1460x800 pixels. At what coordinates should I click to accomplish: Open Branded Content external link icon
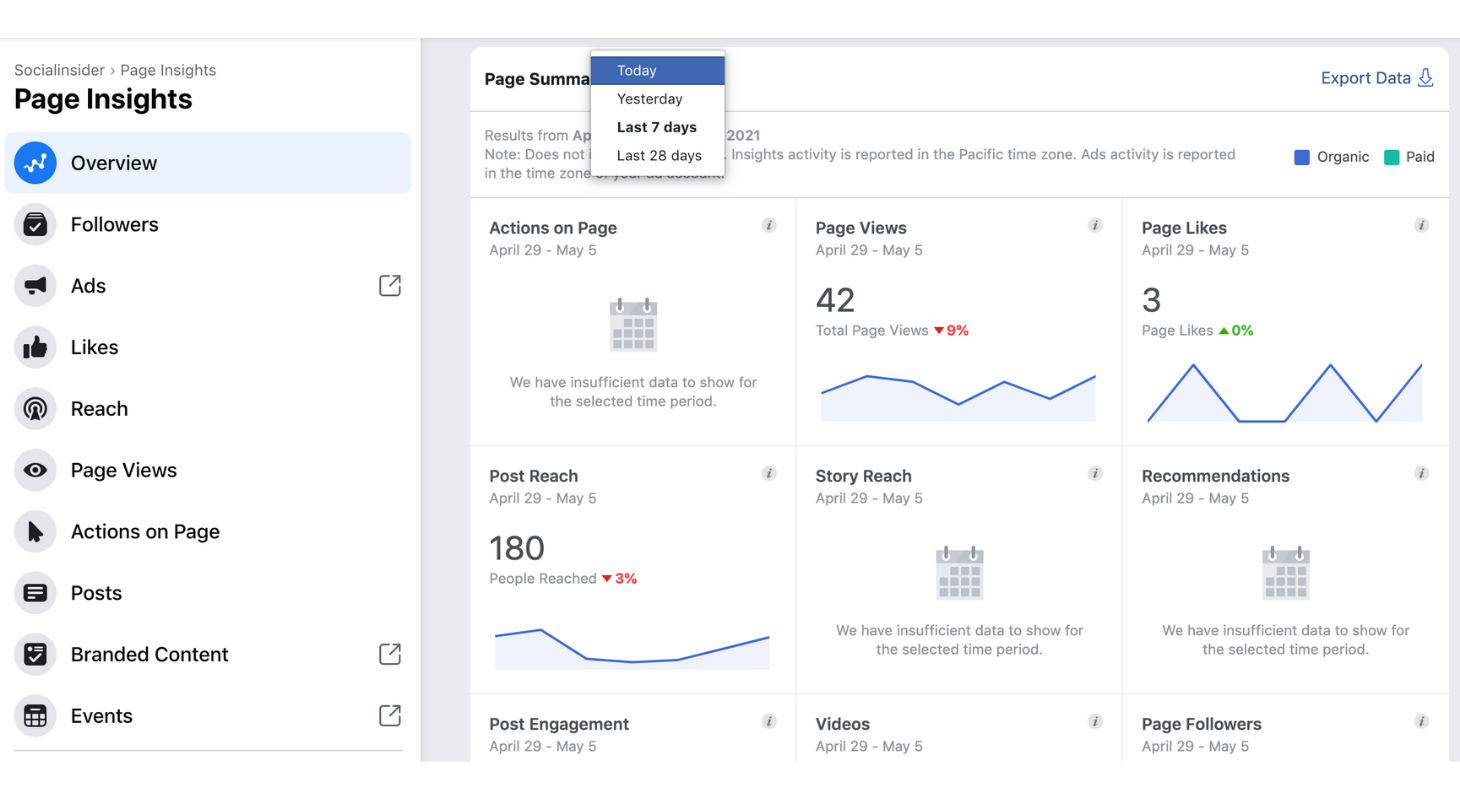[390, 655]
